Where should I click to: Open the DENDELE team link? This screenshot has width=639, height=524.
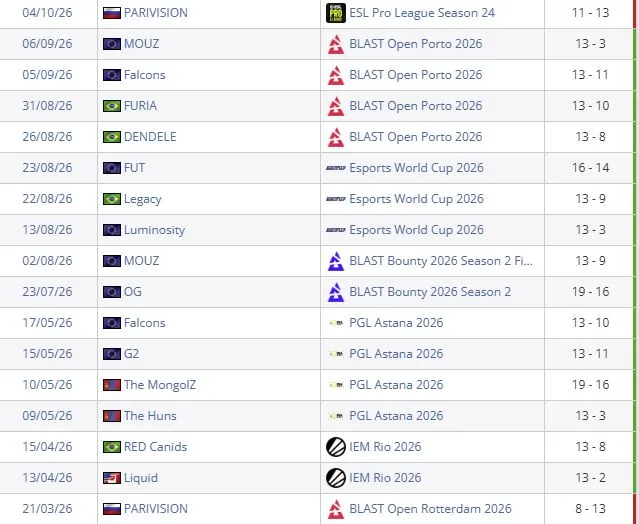click(150, 137)
